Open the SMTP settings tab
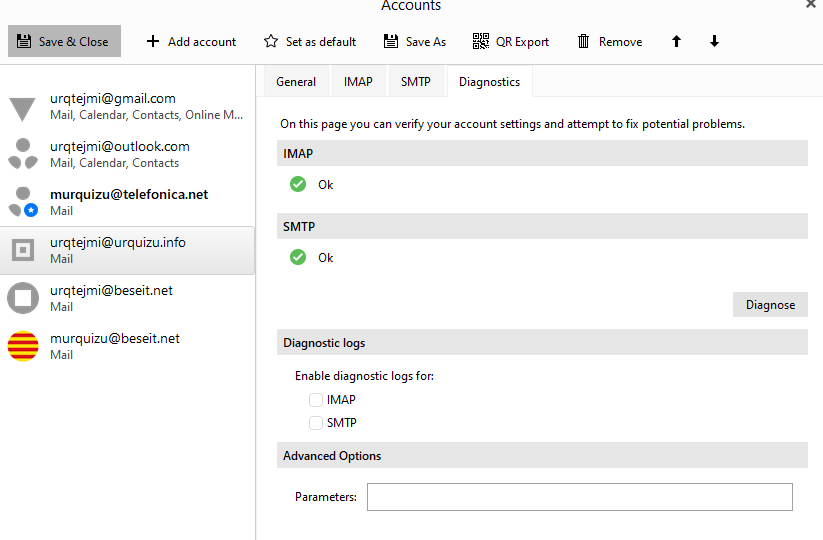Viewport: 823px width, 540px height. point(416,82)
